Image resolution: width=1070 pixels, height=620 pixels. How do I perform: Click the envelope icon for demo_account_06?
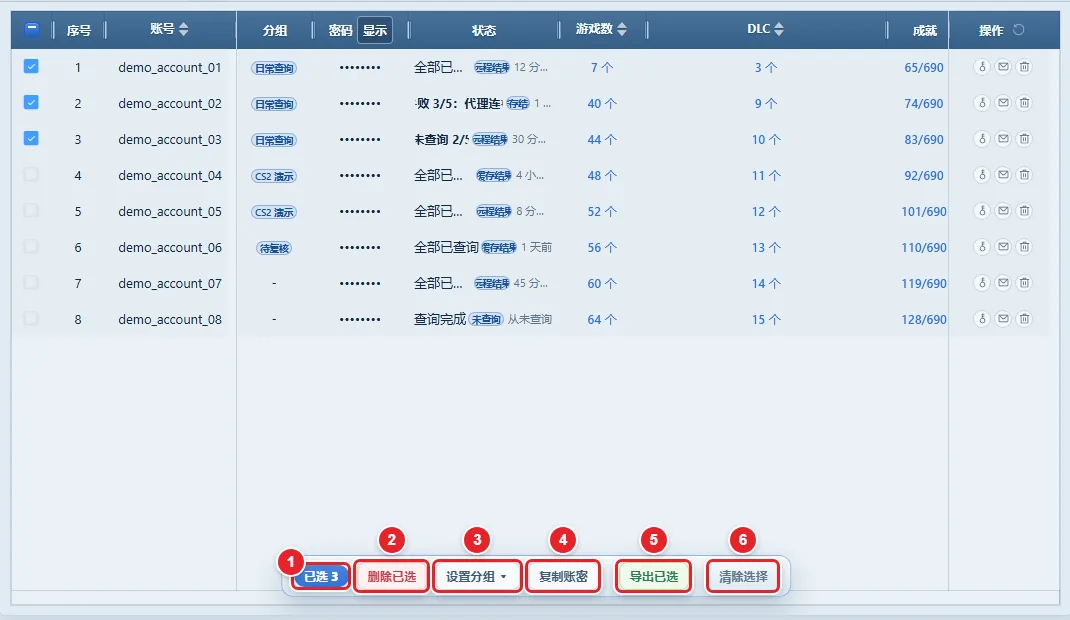tap(1003, 247)
